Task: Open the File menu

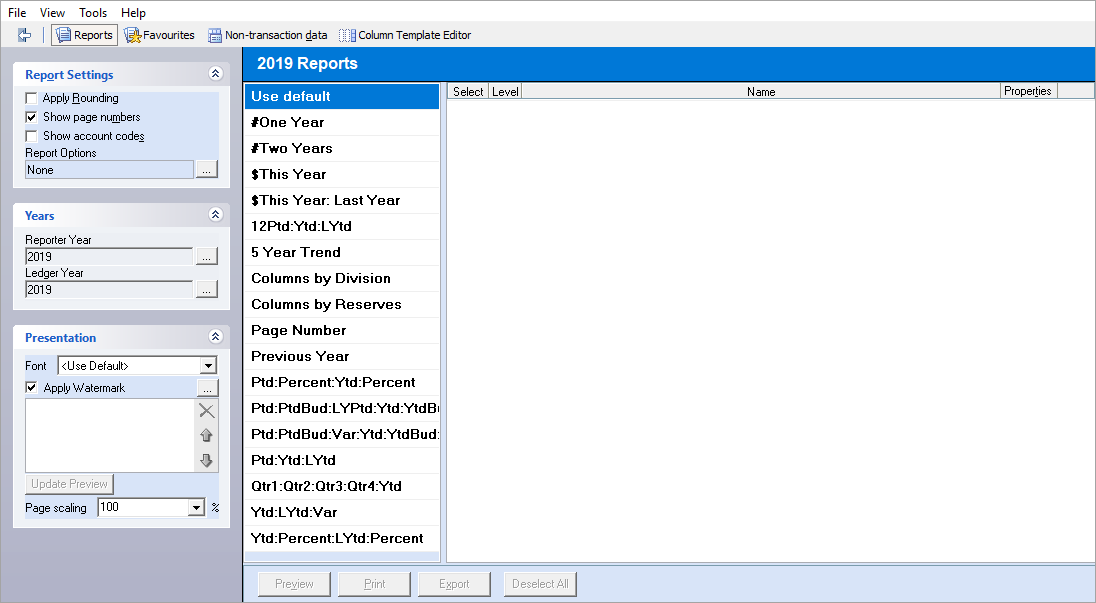Action: (17, 13)
